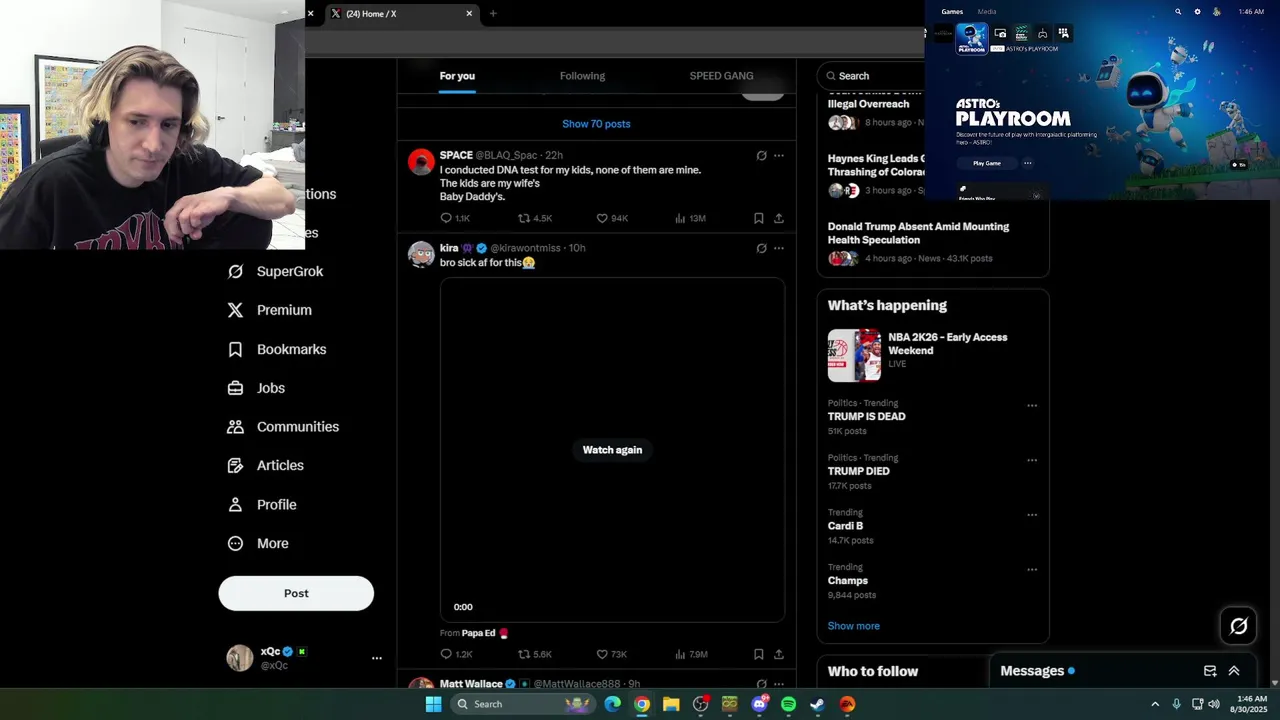Compose a new message in Messages
This screenshot has width=1280, height=720.
coord(1210,671)
